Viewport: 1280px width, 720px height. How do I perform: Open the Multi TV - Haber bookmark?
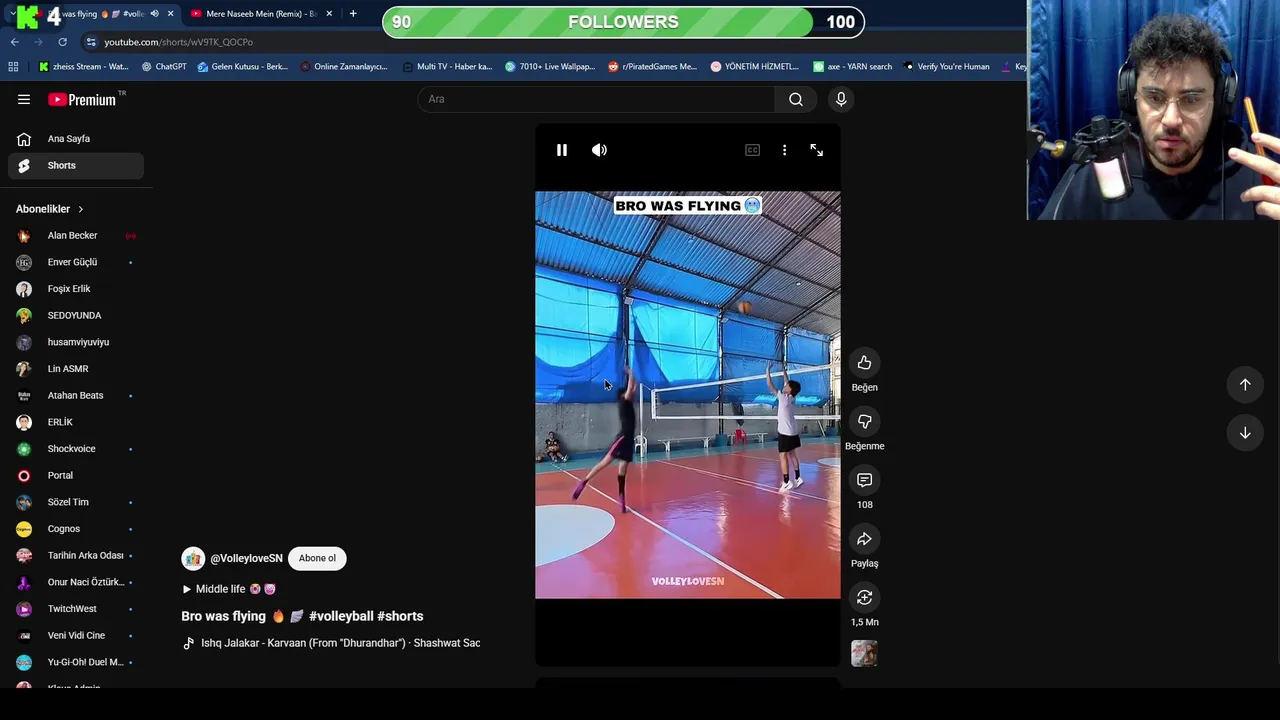coord(447,67)
